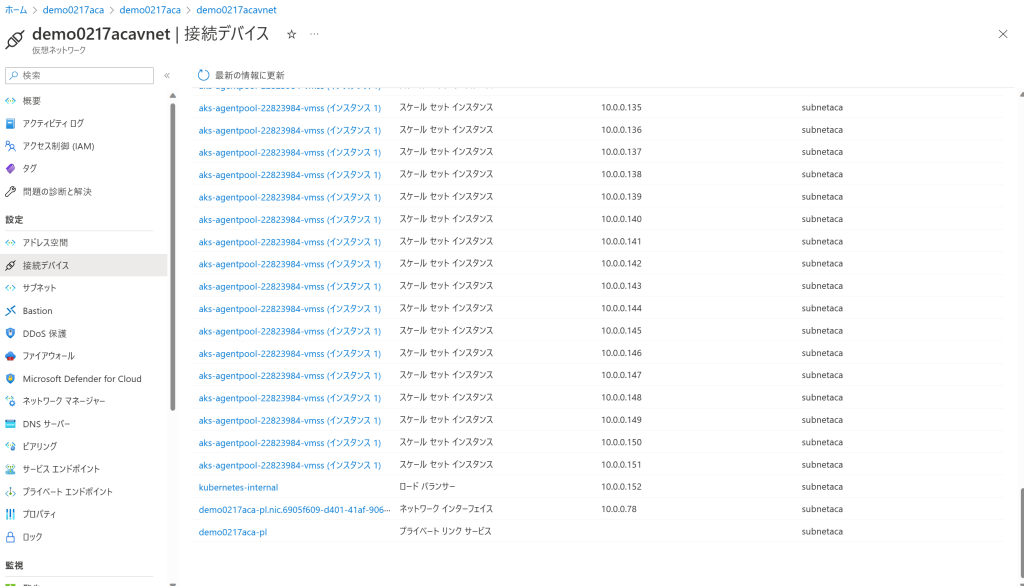The width and height of the screenshot is (1024, 586).
Task: Open aks-agentpool instance with IP 10.0.0.140
Action: (x=289, y=220)
